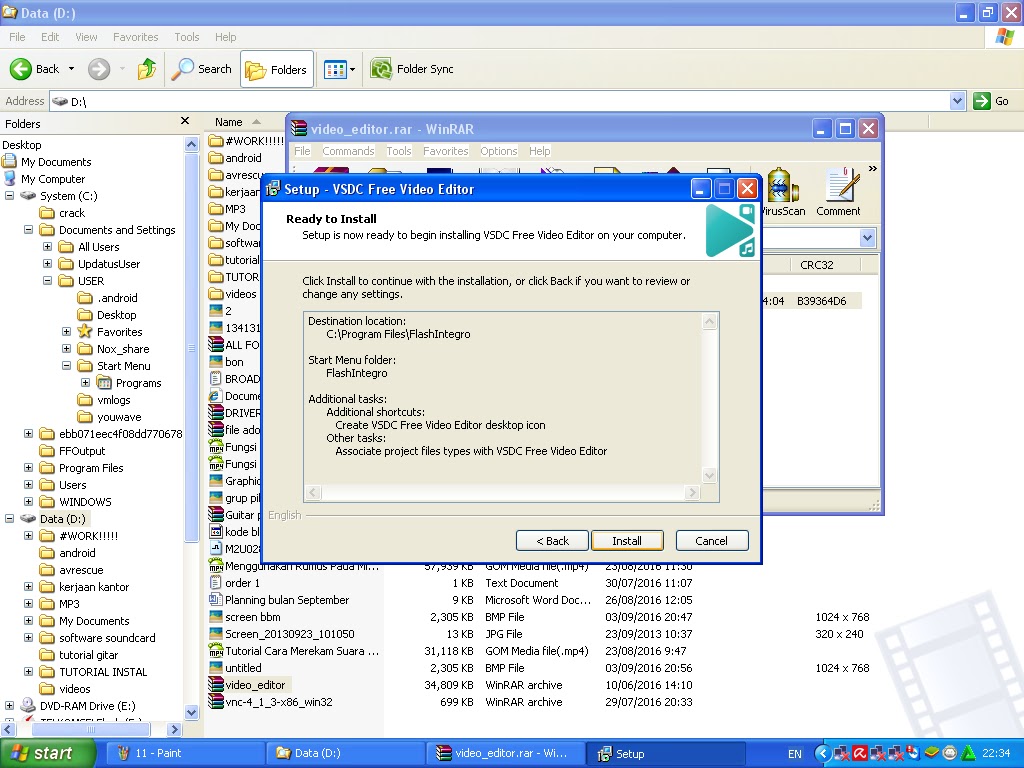Select Planning bulan September document
Viewport: 1024px width, 768px height.
click(x=287, y=600)
